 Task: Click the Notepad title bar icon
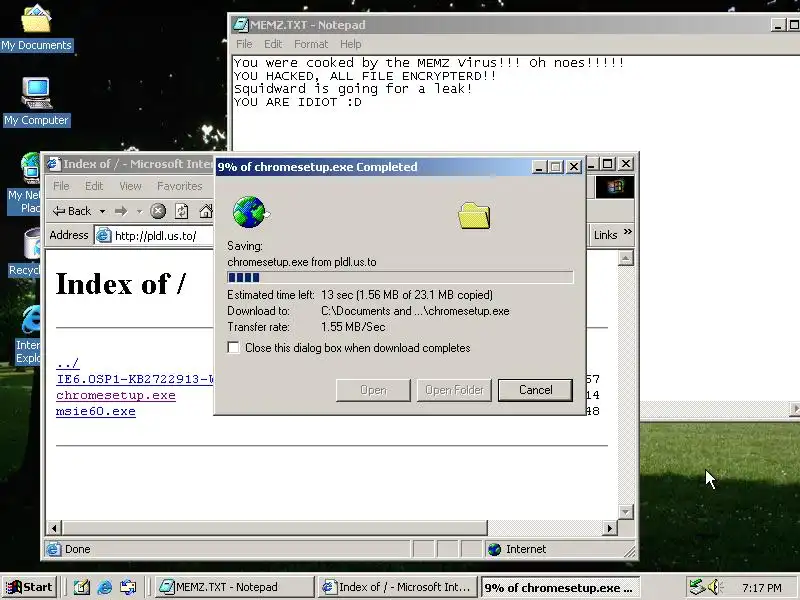point(239,24)
